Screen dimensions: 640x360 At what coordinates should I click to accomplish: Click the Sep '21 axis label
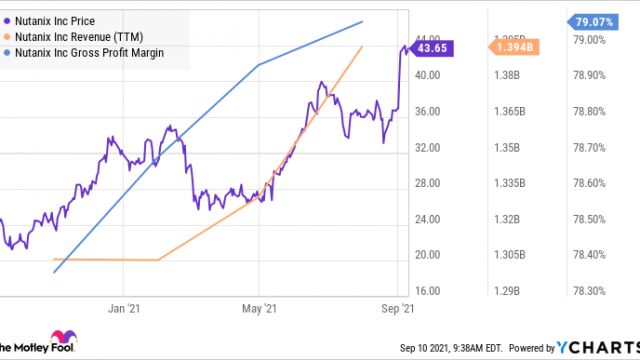pyautogui.click(x=398, y=309)
